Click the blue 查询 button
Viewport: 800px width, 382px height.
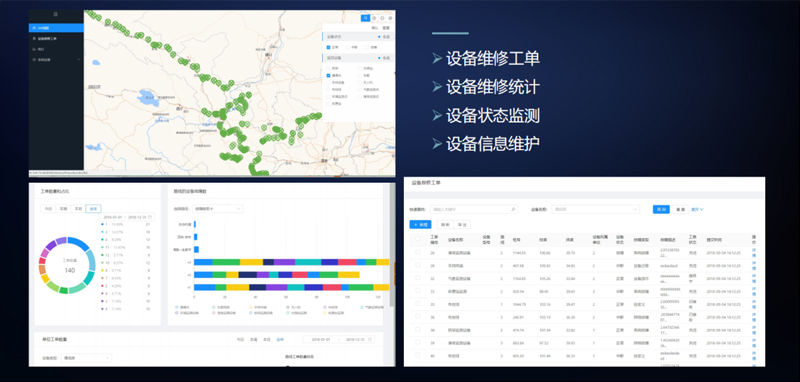(x=661, y=209)
